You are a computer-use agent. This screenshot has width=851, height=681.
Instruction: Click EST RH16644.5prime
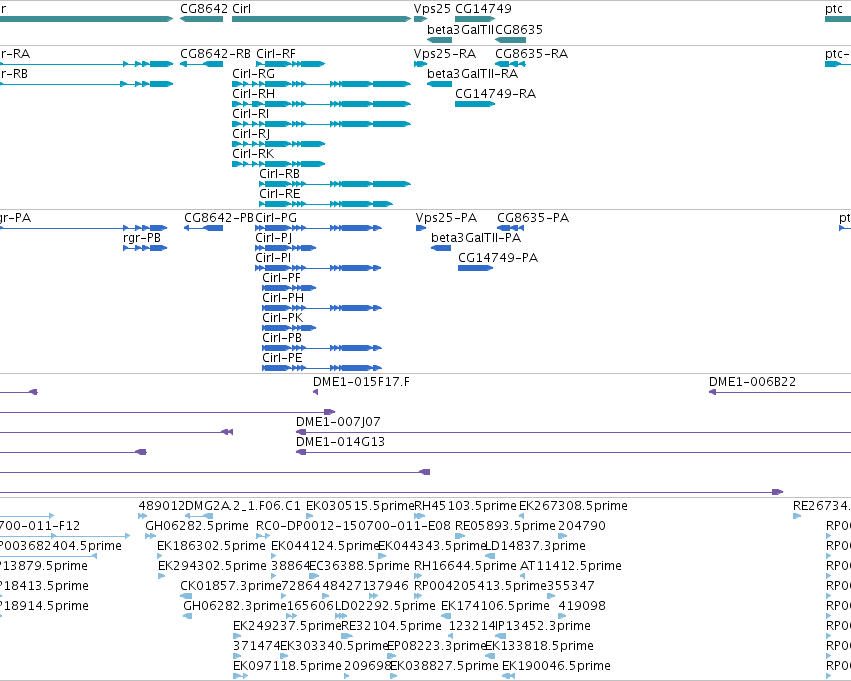tap(418, 576)
